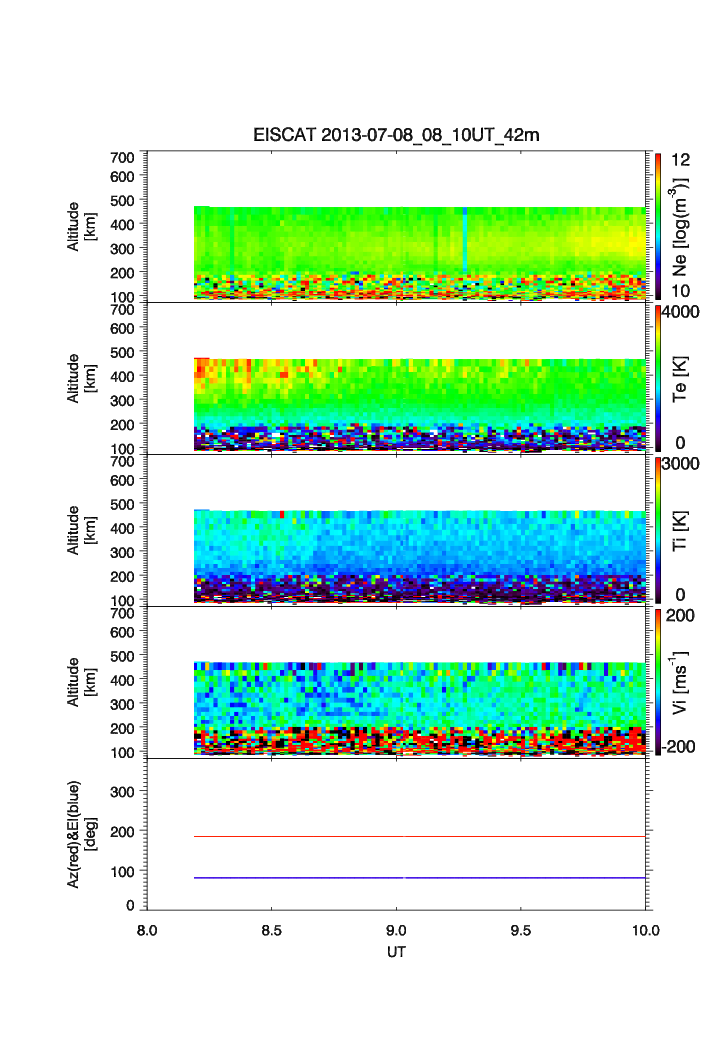Click the red azimuth line
708x1062 pixels.
tap(420, 836)
